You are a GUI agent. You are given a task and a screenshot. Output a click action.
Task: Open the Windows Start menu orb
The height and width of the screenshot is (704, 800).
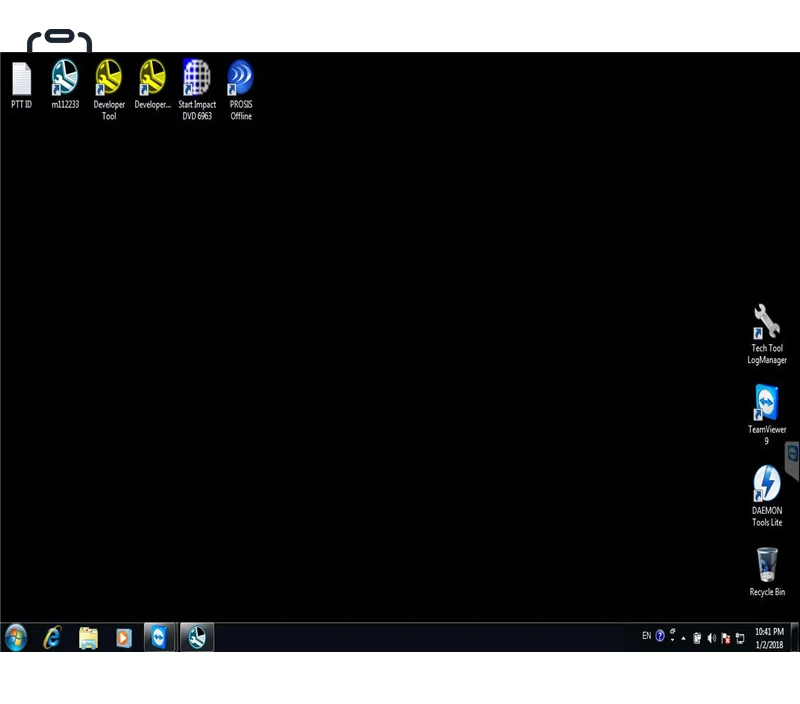16,637
